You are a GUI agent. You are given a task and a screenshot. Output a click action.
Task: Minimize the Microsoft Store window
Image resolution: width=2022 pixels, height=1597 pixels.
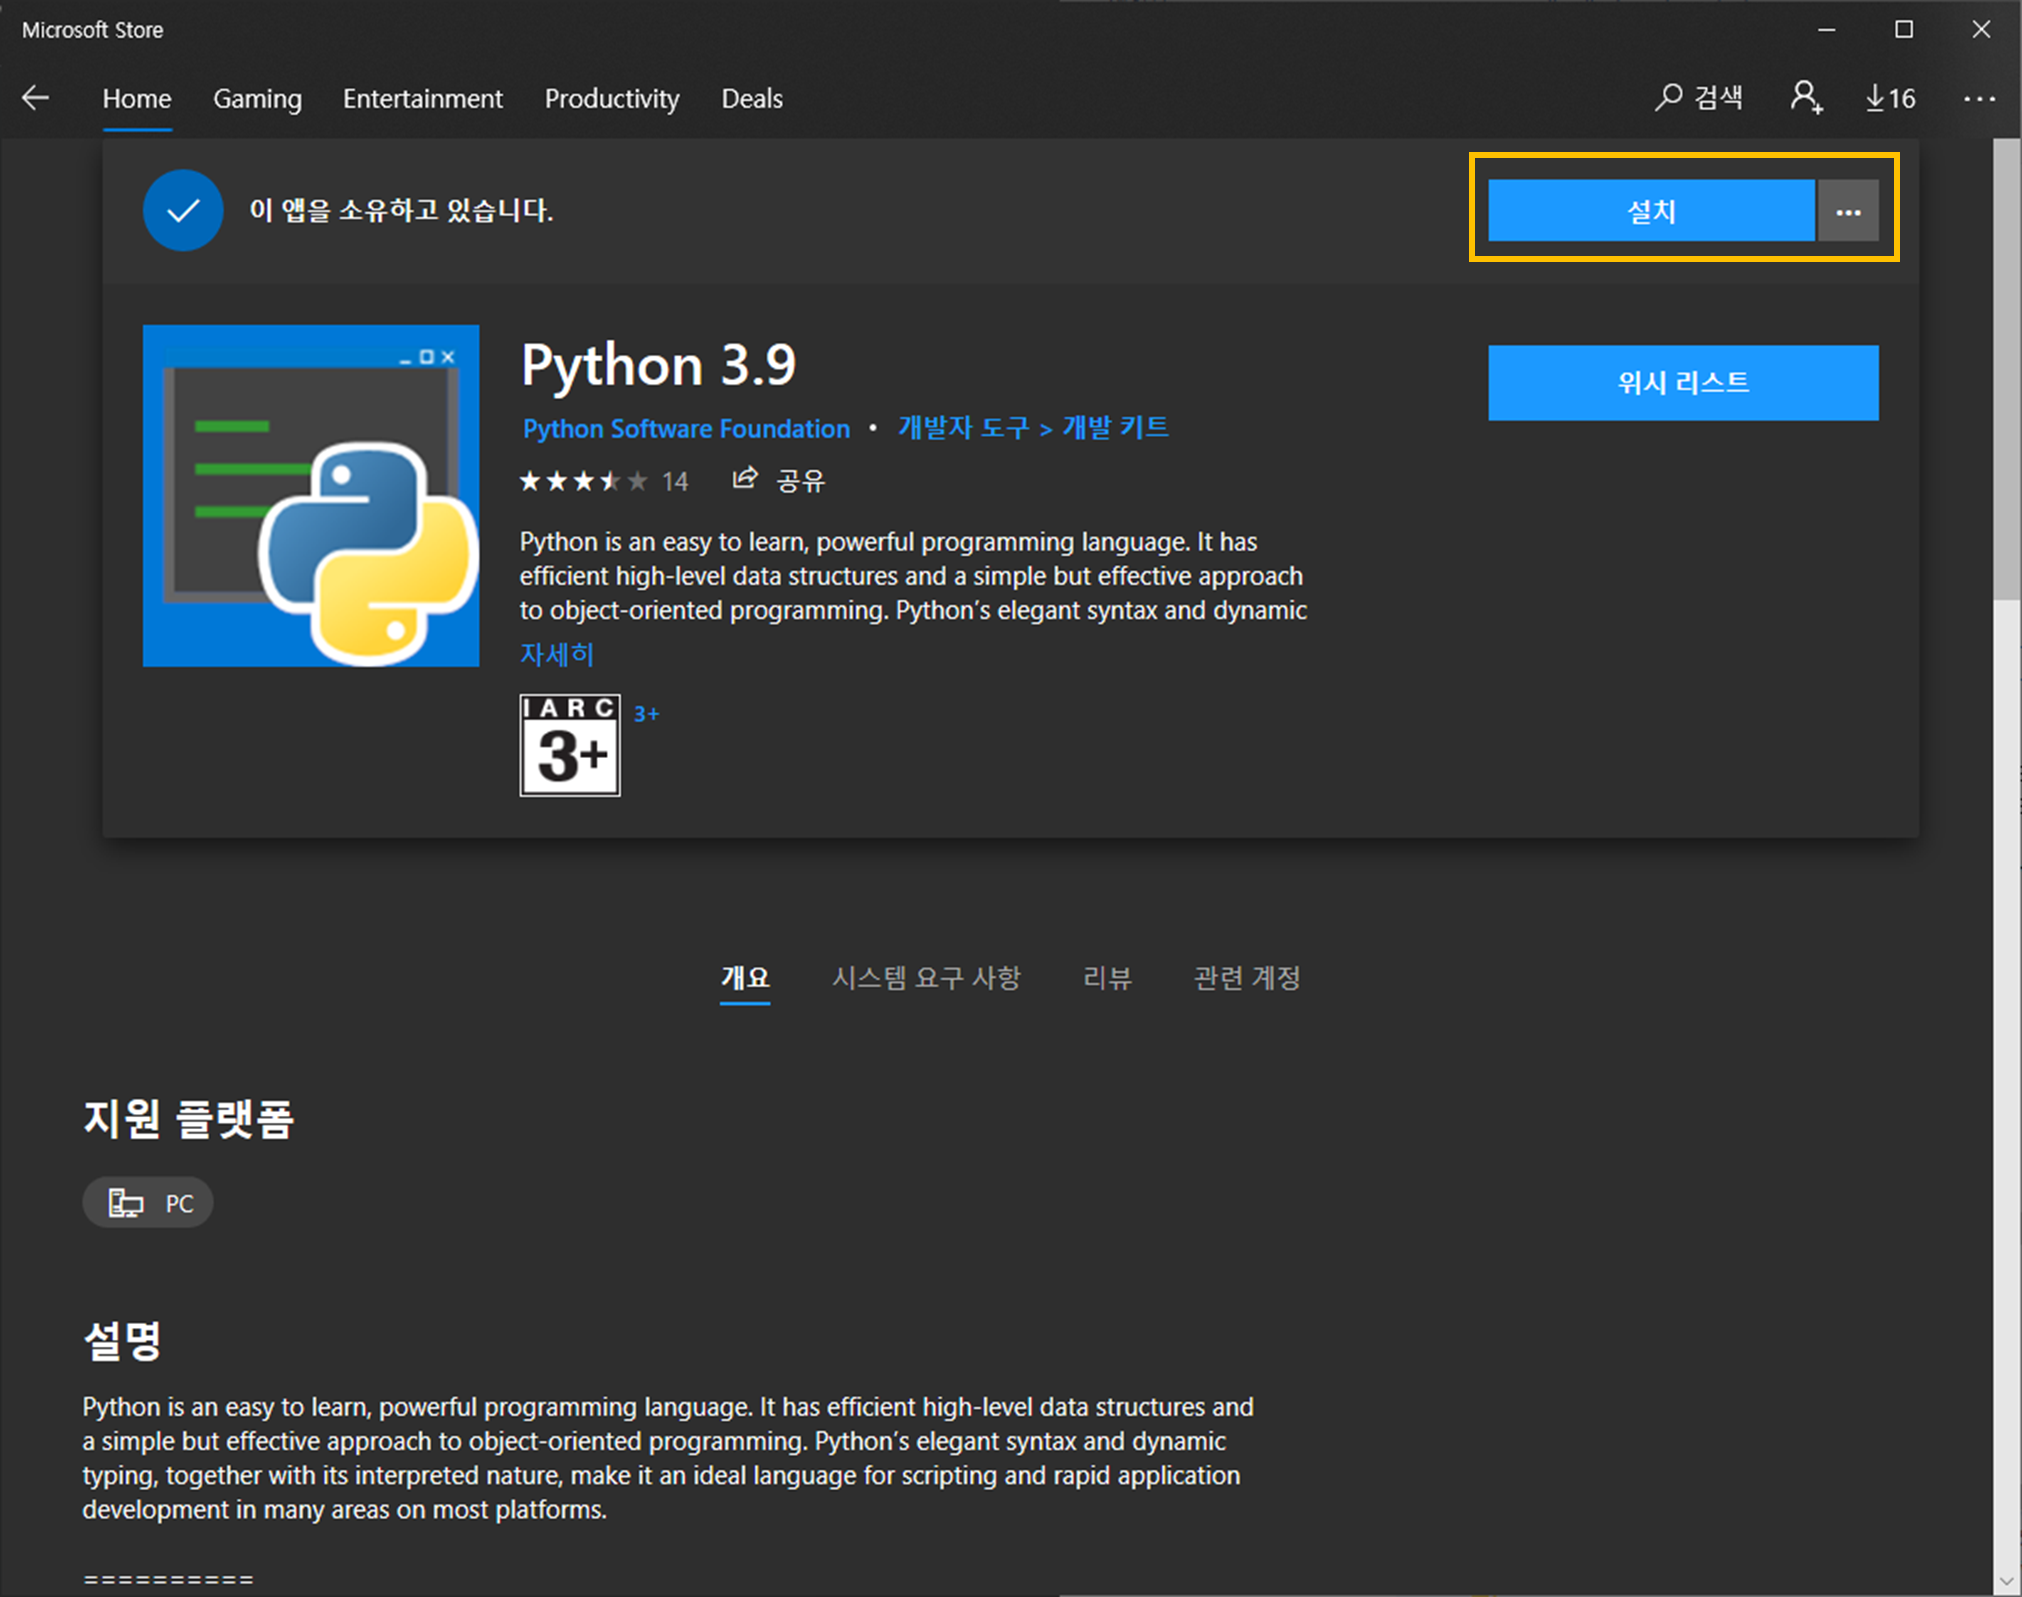1826,30
